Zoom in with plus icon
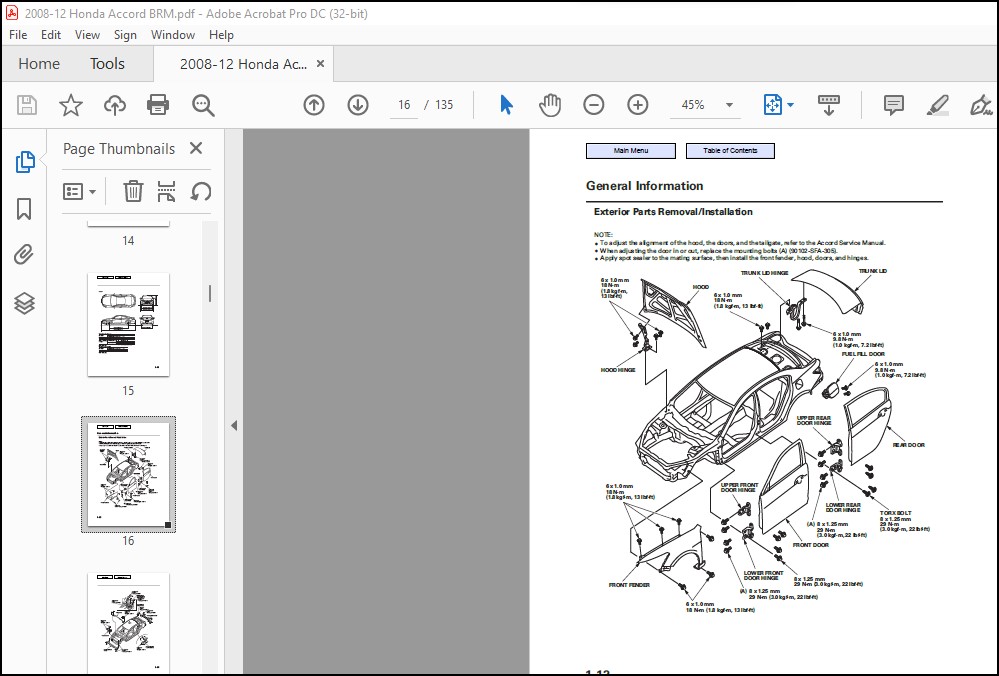The width and height of the screenshot is (999, 676). pos(638,104)
